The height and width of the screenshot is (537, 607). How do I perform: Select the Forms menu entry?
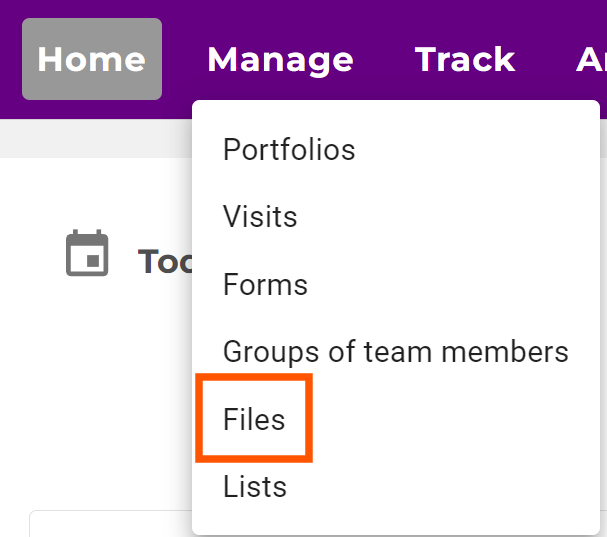[265, 285]
